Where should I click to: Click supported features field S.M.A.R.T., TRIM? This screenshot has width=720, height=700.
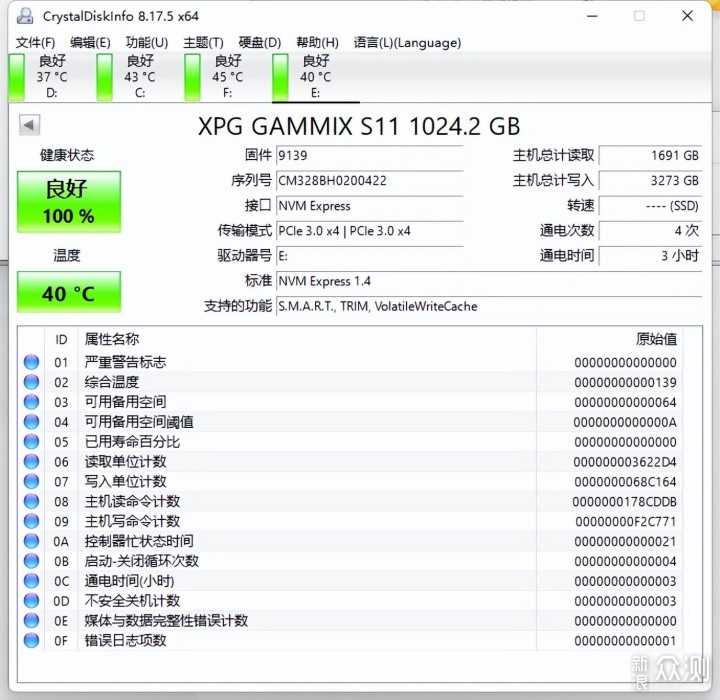tap(489, 306)
